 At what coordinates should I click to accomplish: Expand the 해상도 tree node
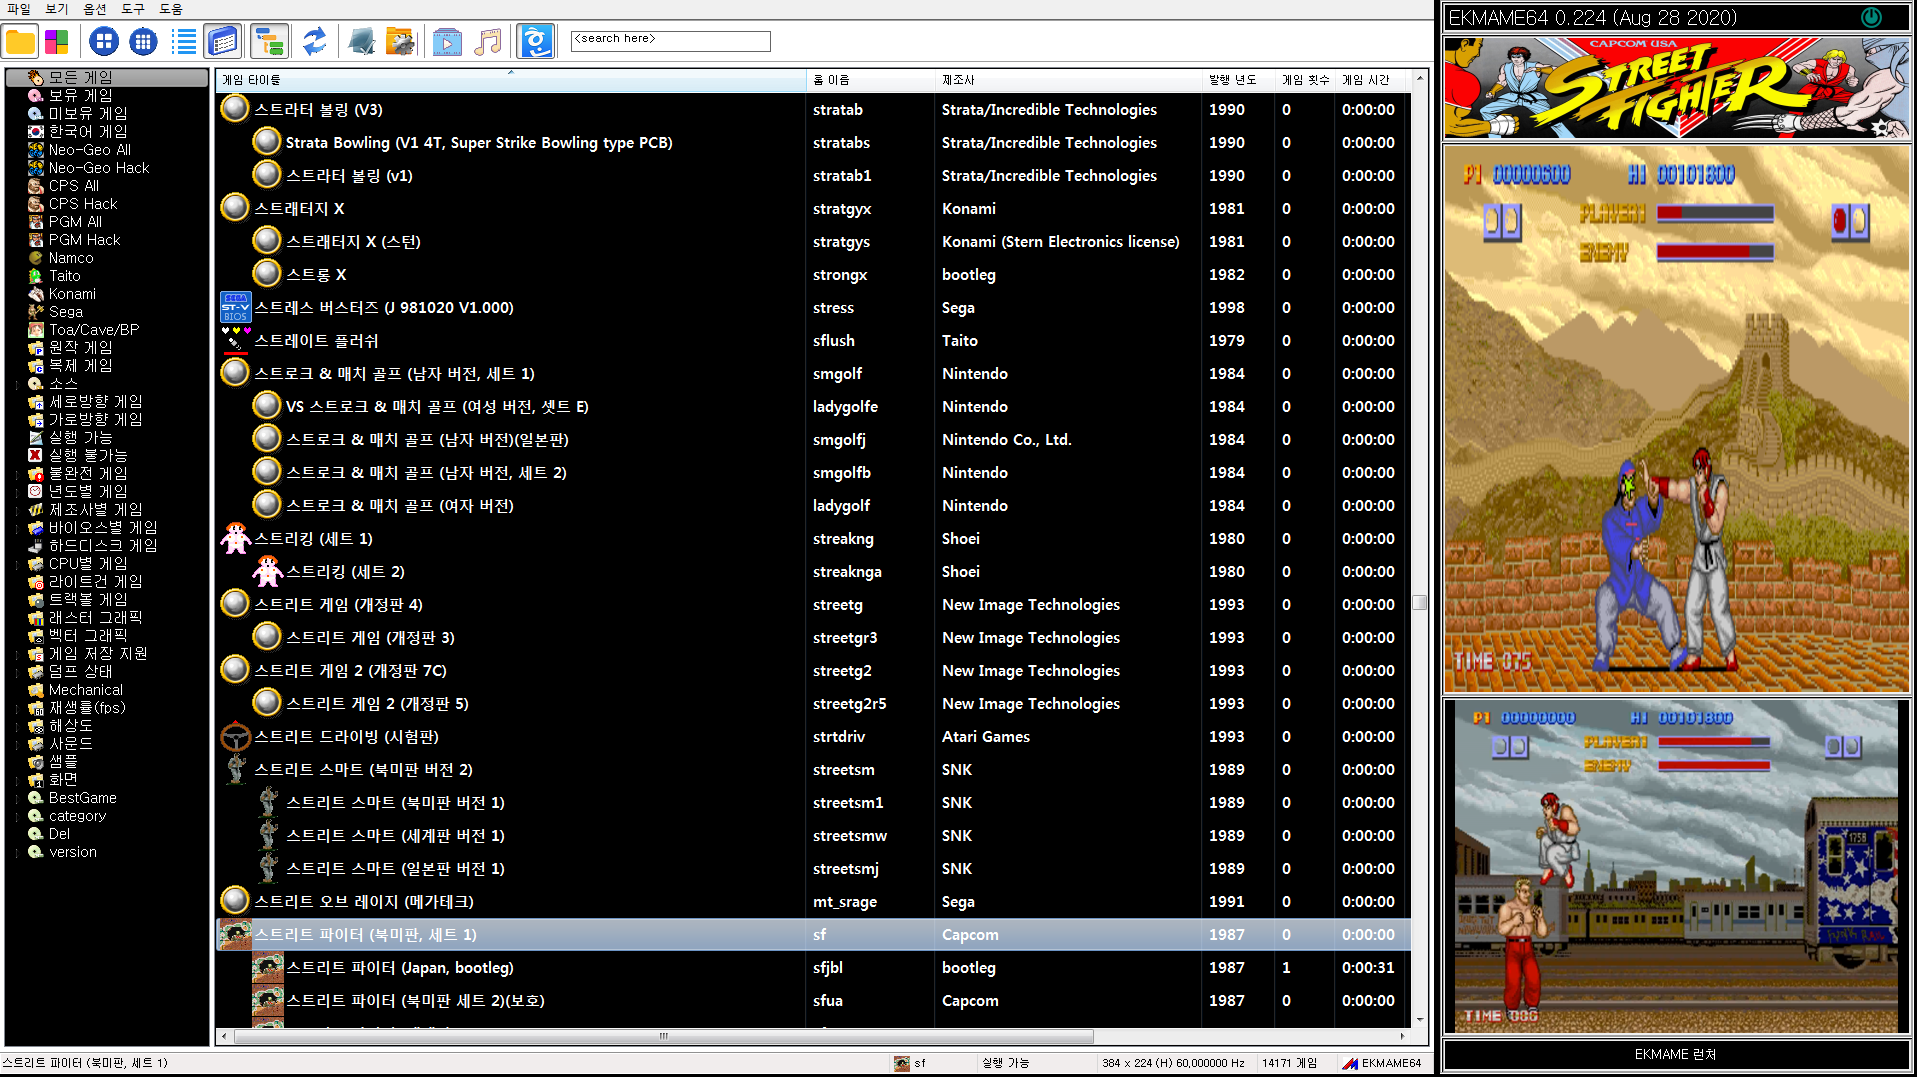pyautogui.click(x=17, y=725)
